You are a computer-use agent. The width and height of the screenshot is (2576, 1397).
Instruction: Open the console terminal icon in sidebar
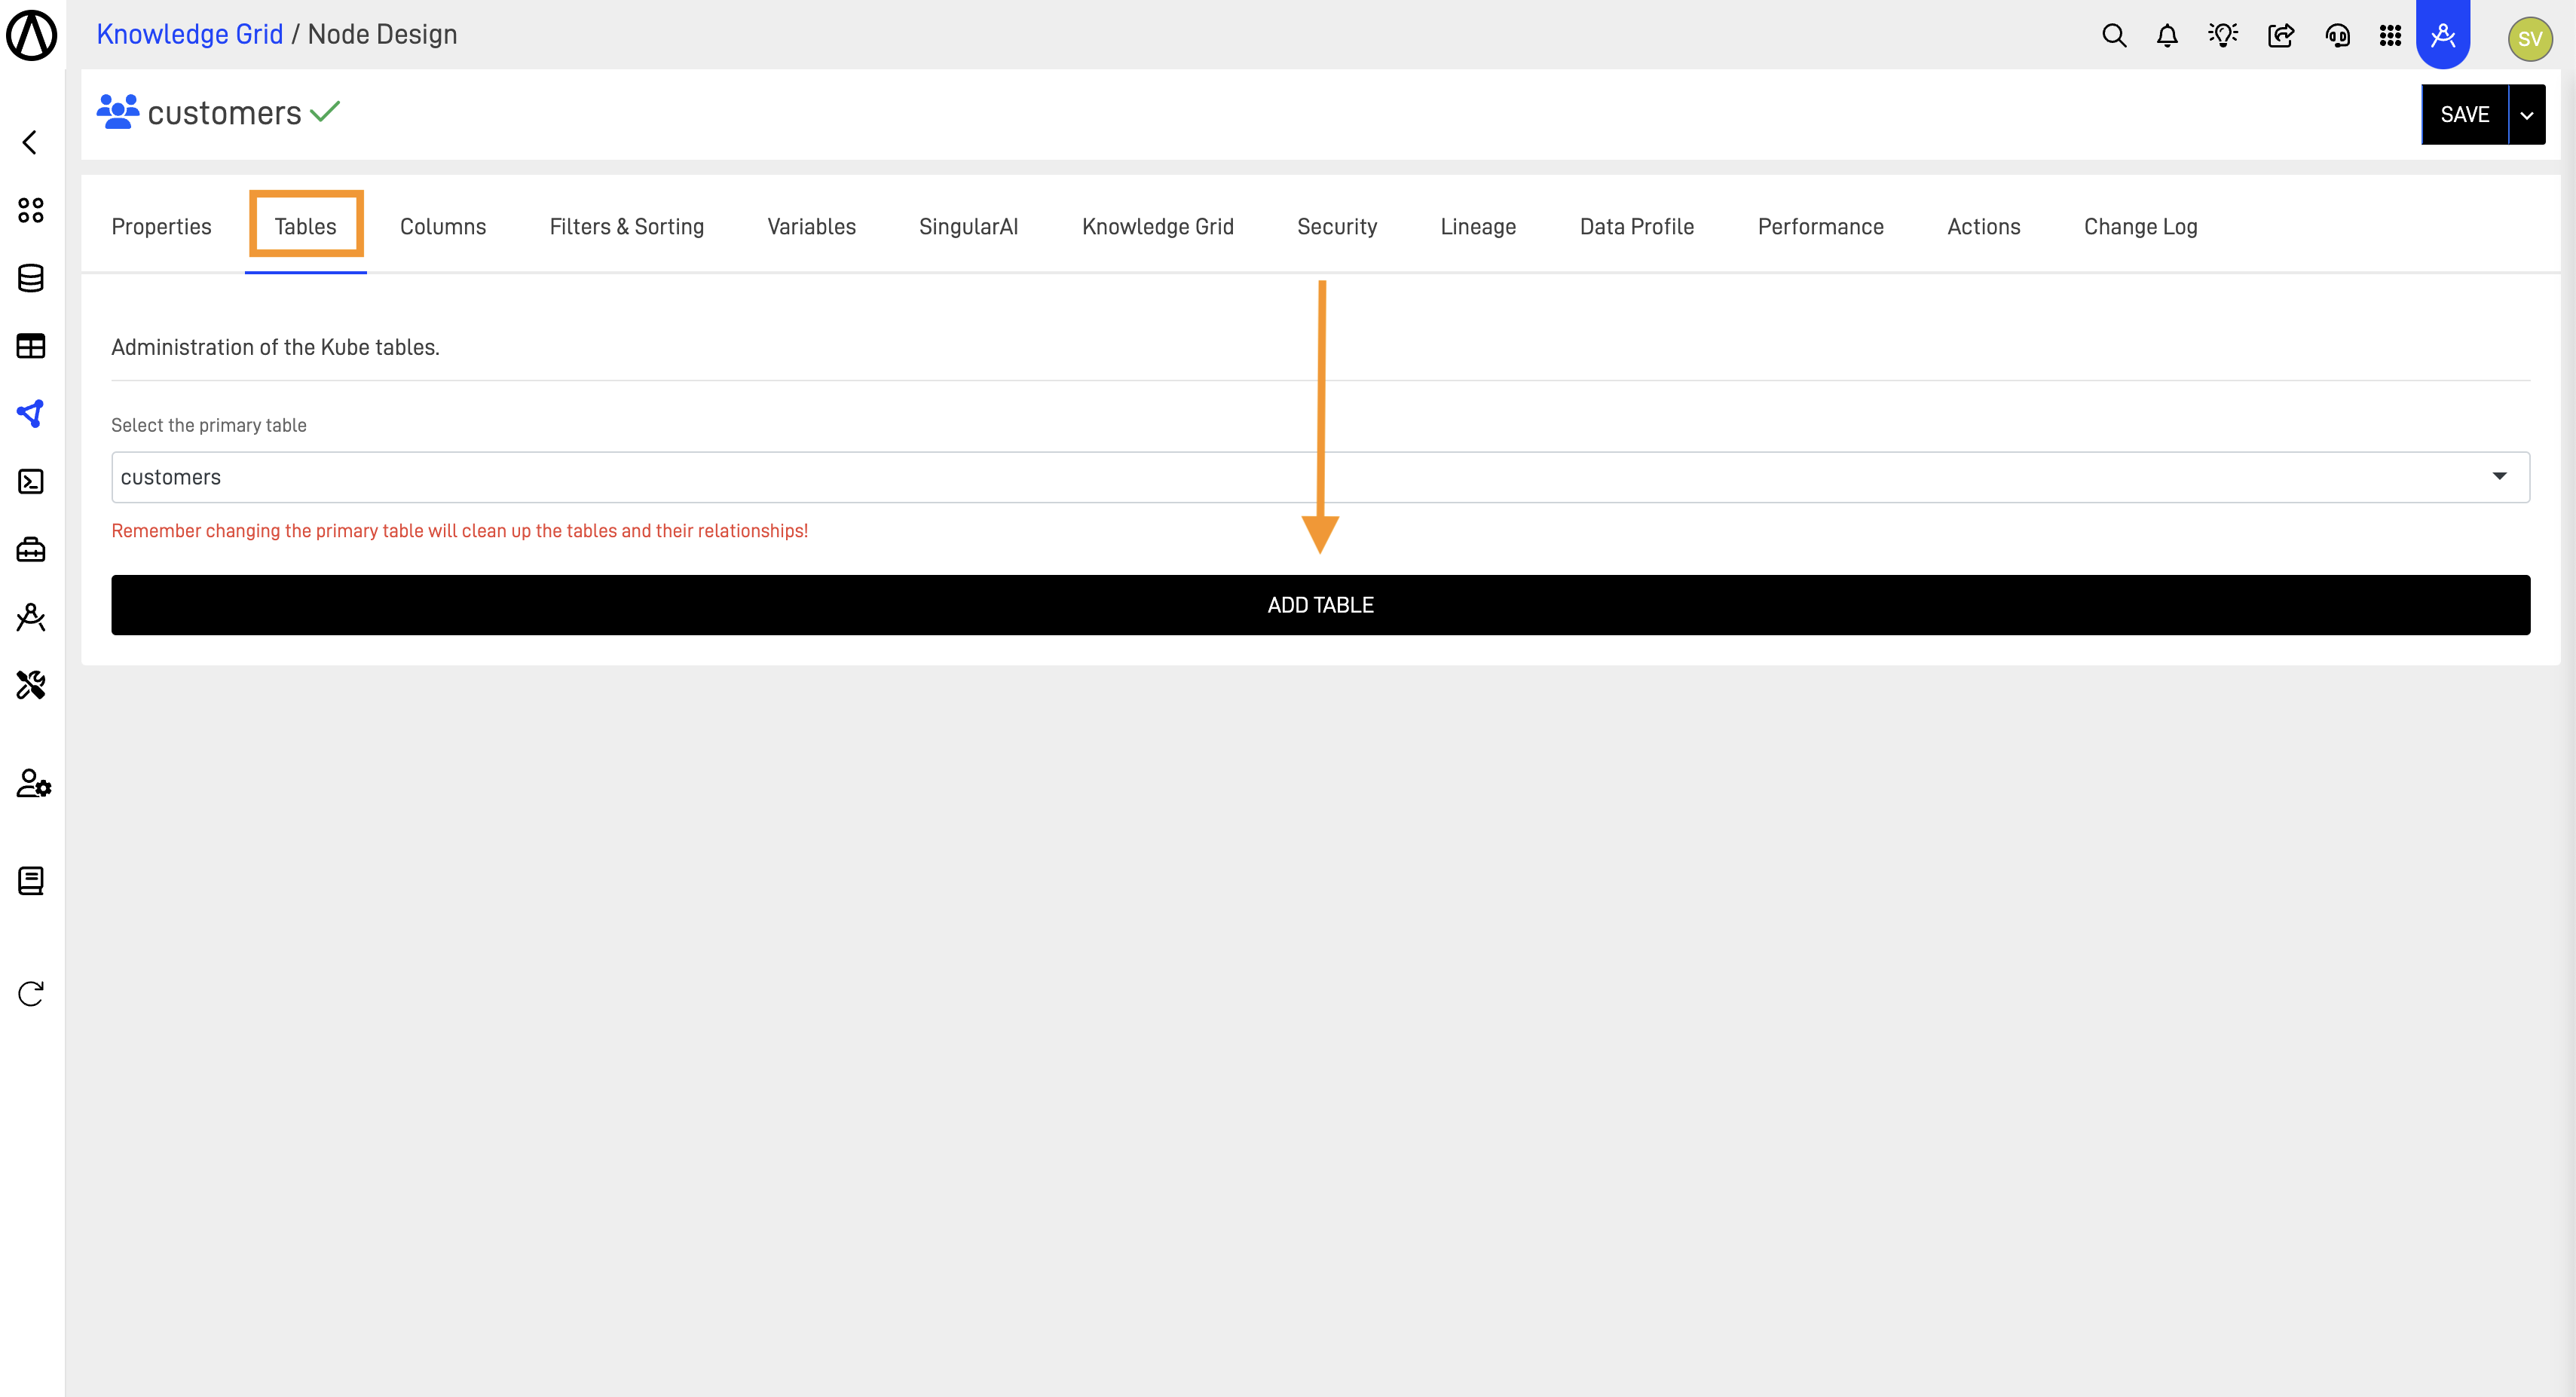[31, 482]
